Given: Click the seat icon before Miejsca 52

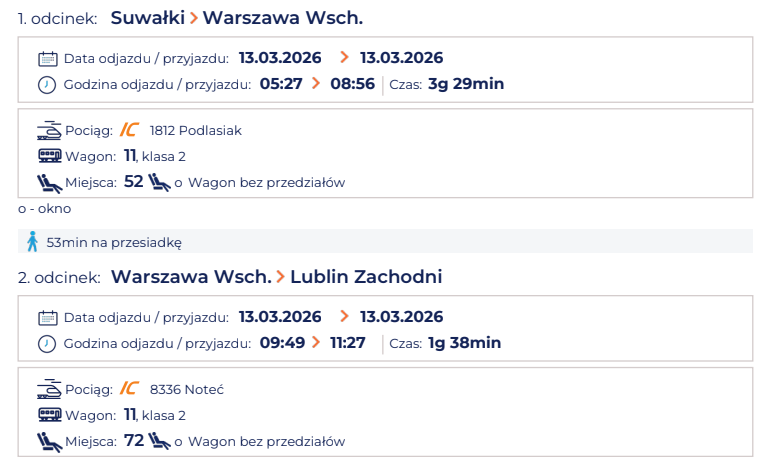Looking at the screenshot, I should click(49, 183).
